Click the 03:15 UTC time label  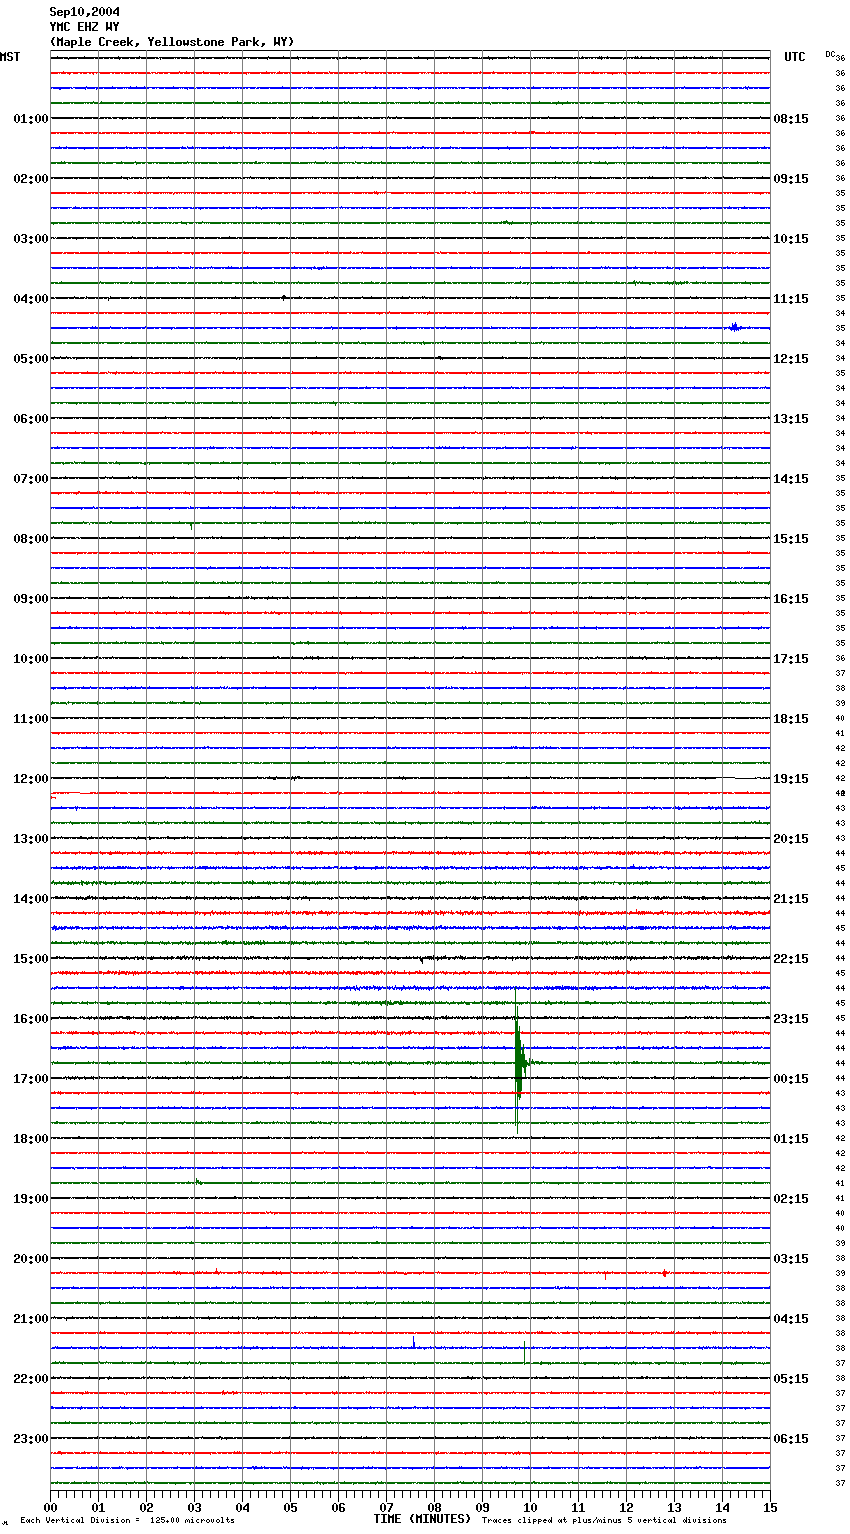pos(791,1259)
